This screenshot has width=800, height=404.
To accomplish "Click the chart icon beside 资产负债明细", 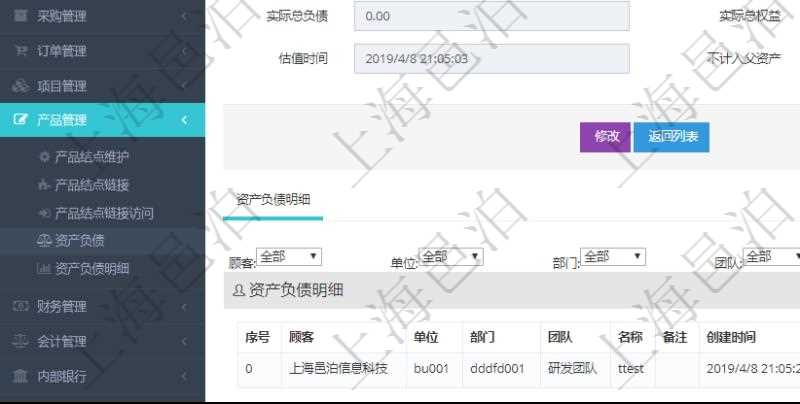I will (44, 268).
